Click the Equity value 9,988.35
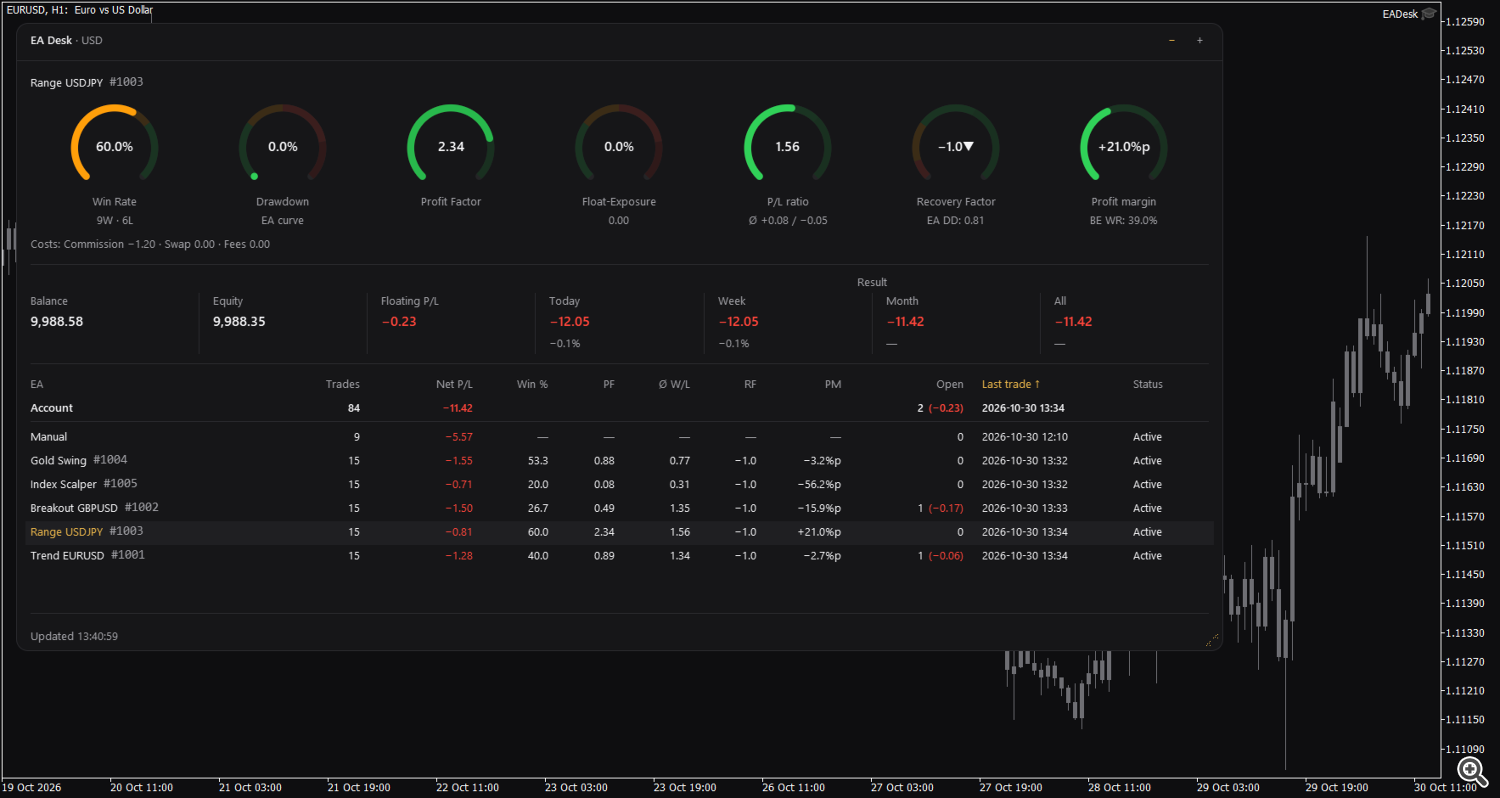The width and height of the screenshot is (1500, 798). click(239, 322)
